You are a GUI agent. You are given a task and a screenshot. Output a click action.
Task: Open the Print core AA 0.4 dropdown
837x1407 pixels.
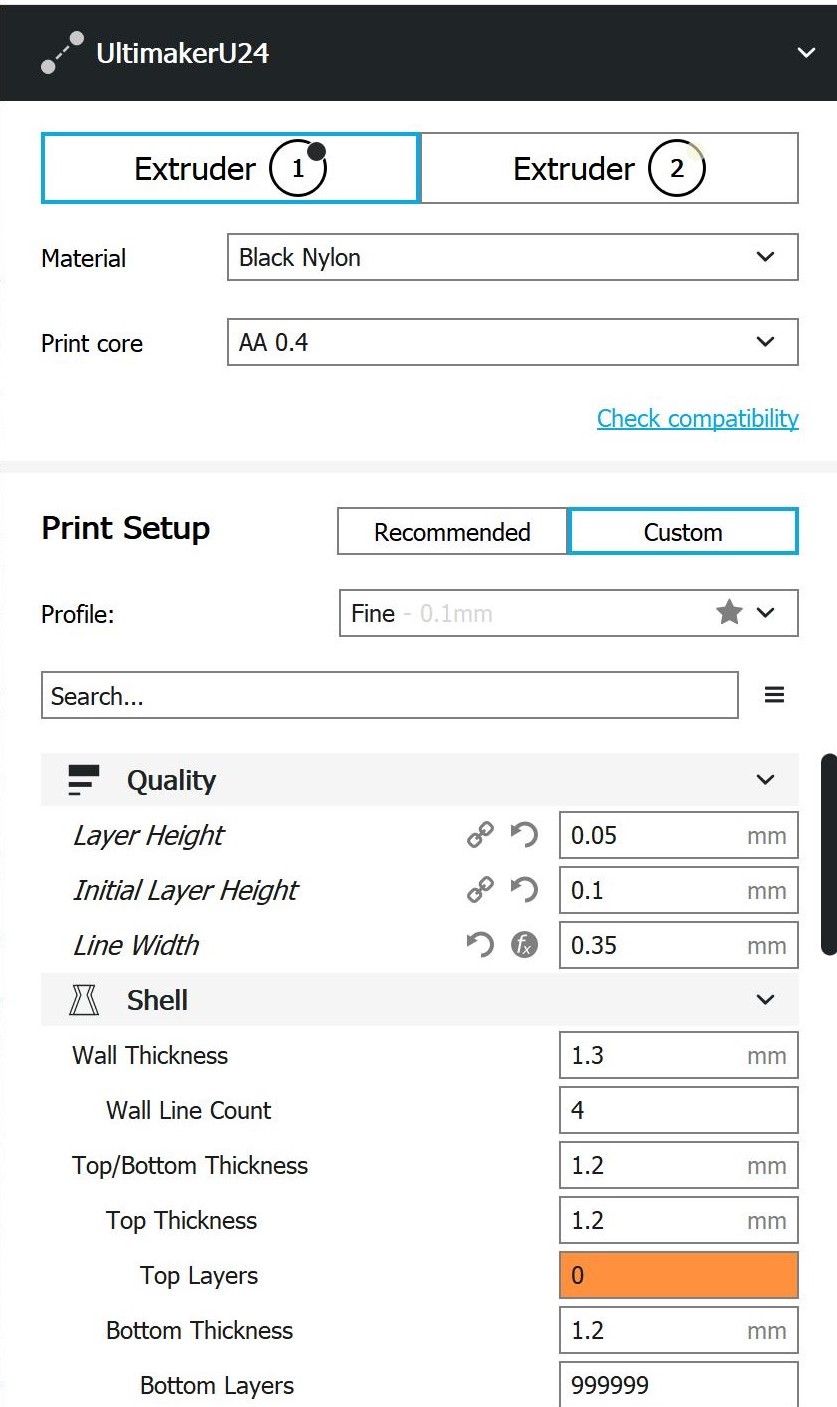512,343
